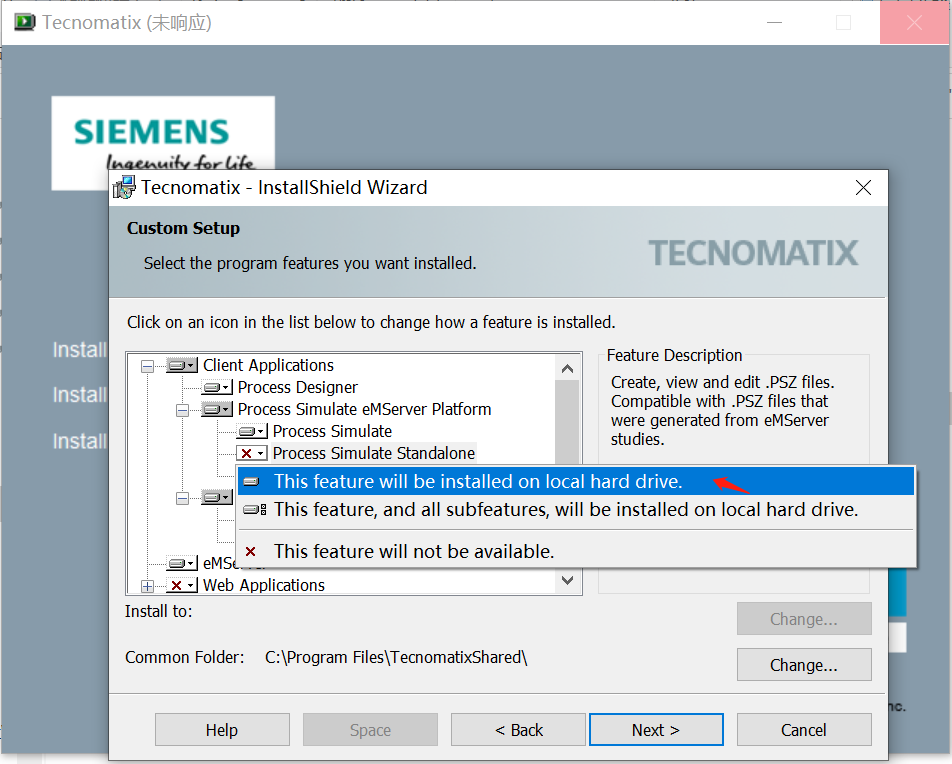Image resolution: width=952 pixels, height=764 pixels.
Task: Expand the Web Applications tree node
Action: pos(147,586)
